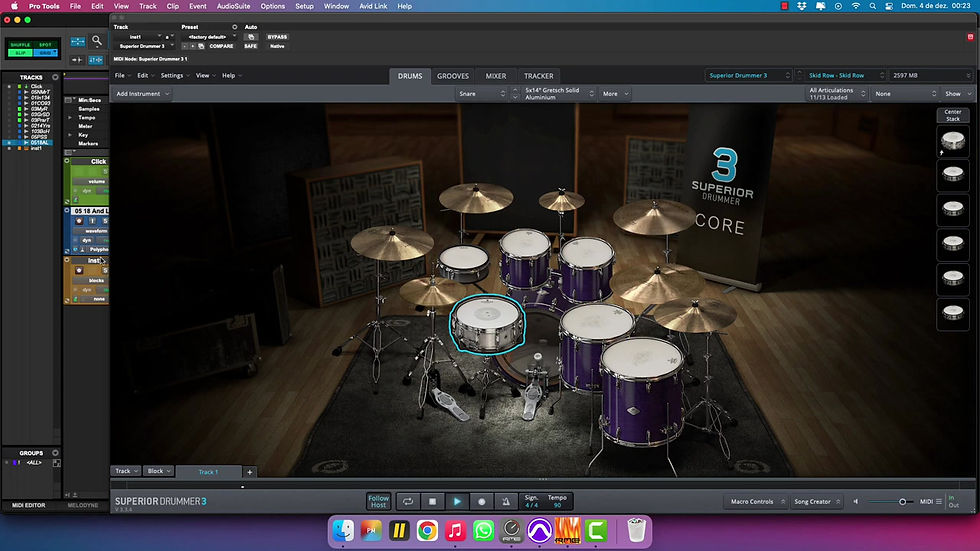Open Pro Tools AudioSuite menu

[x=233, y=6]
